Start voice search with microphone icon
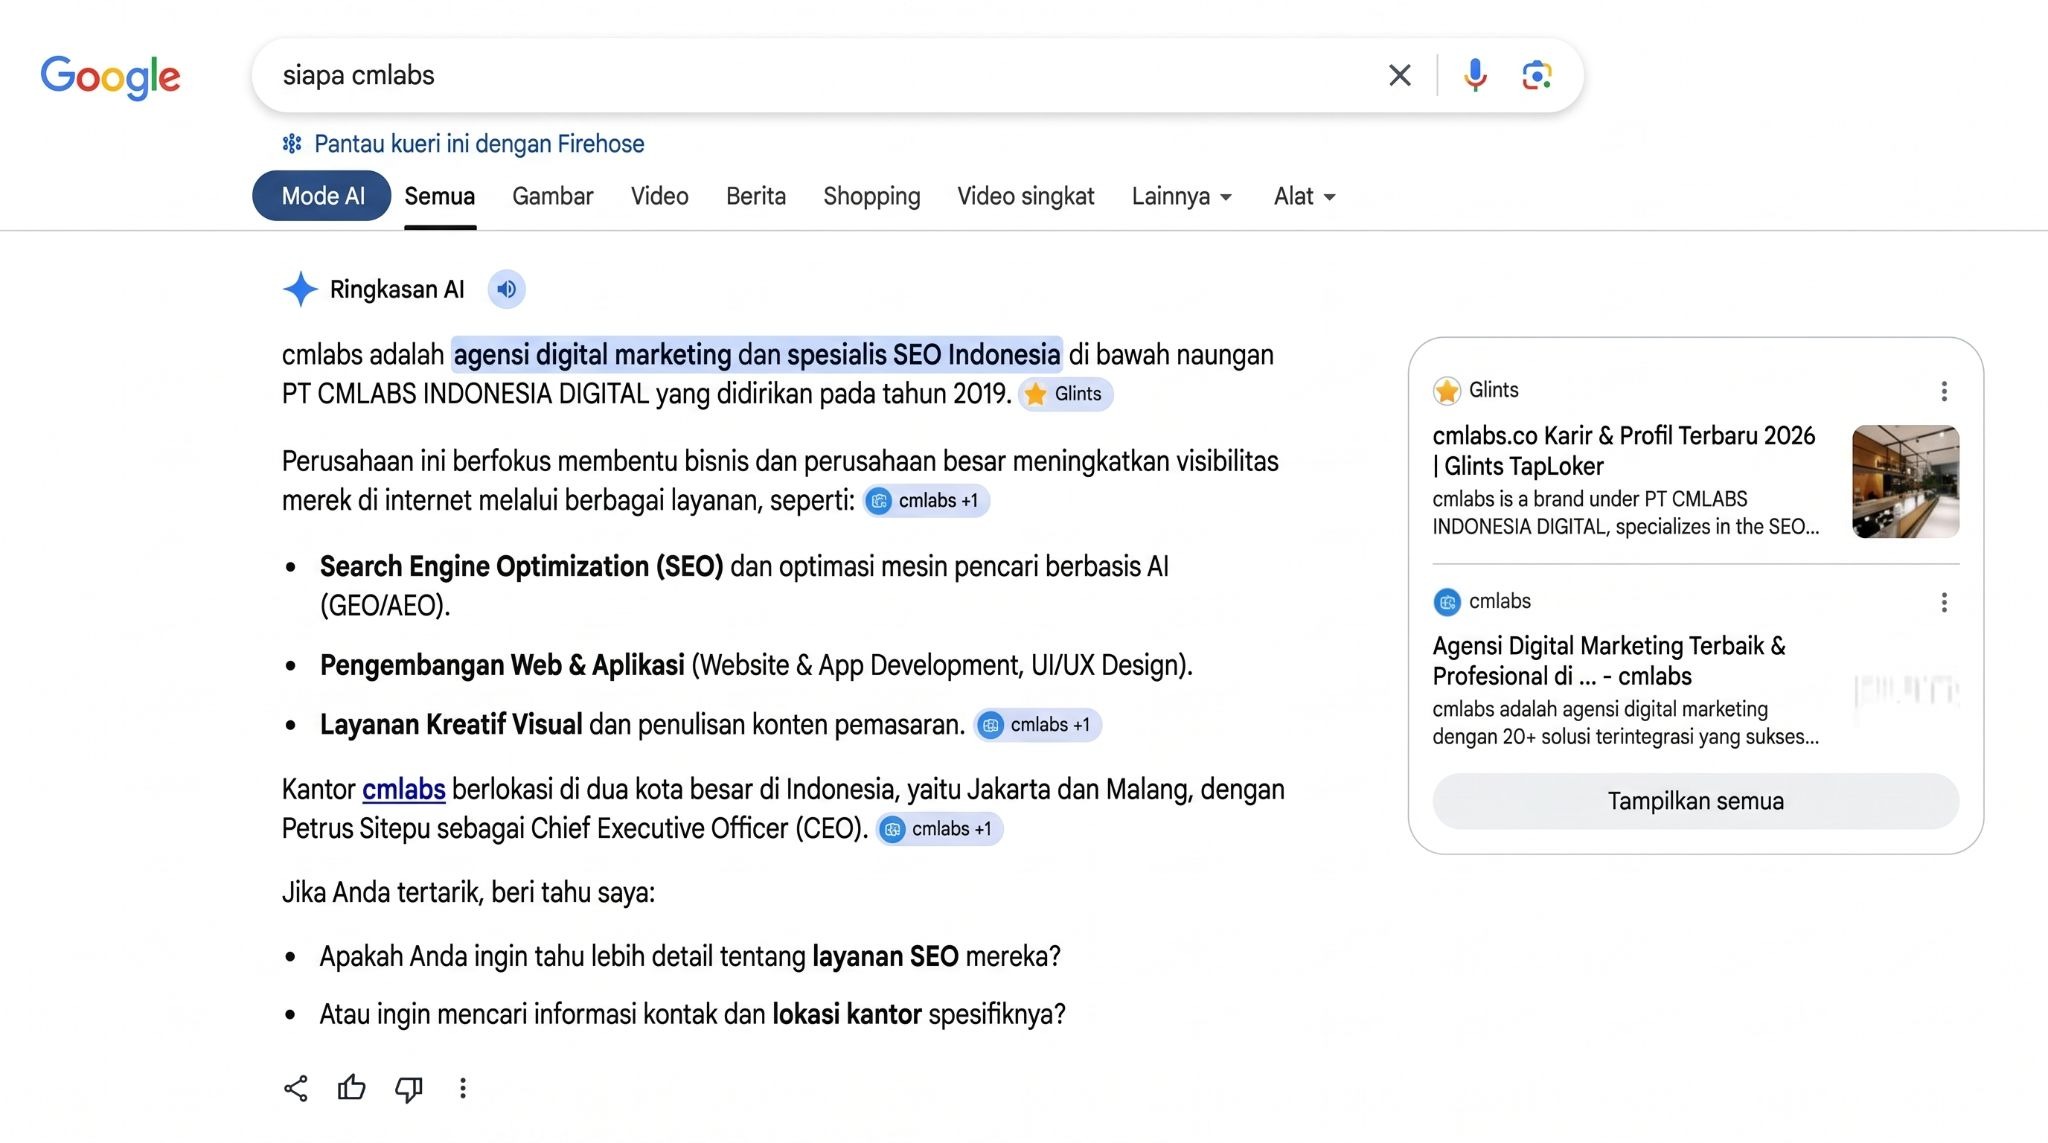The height and width of the screenshot is (1143, 2048). 1475,75
